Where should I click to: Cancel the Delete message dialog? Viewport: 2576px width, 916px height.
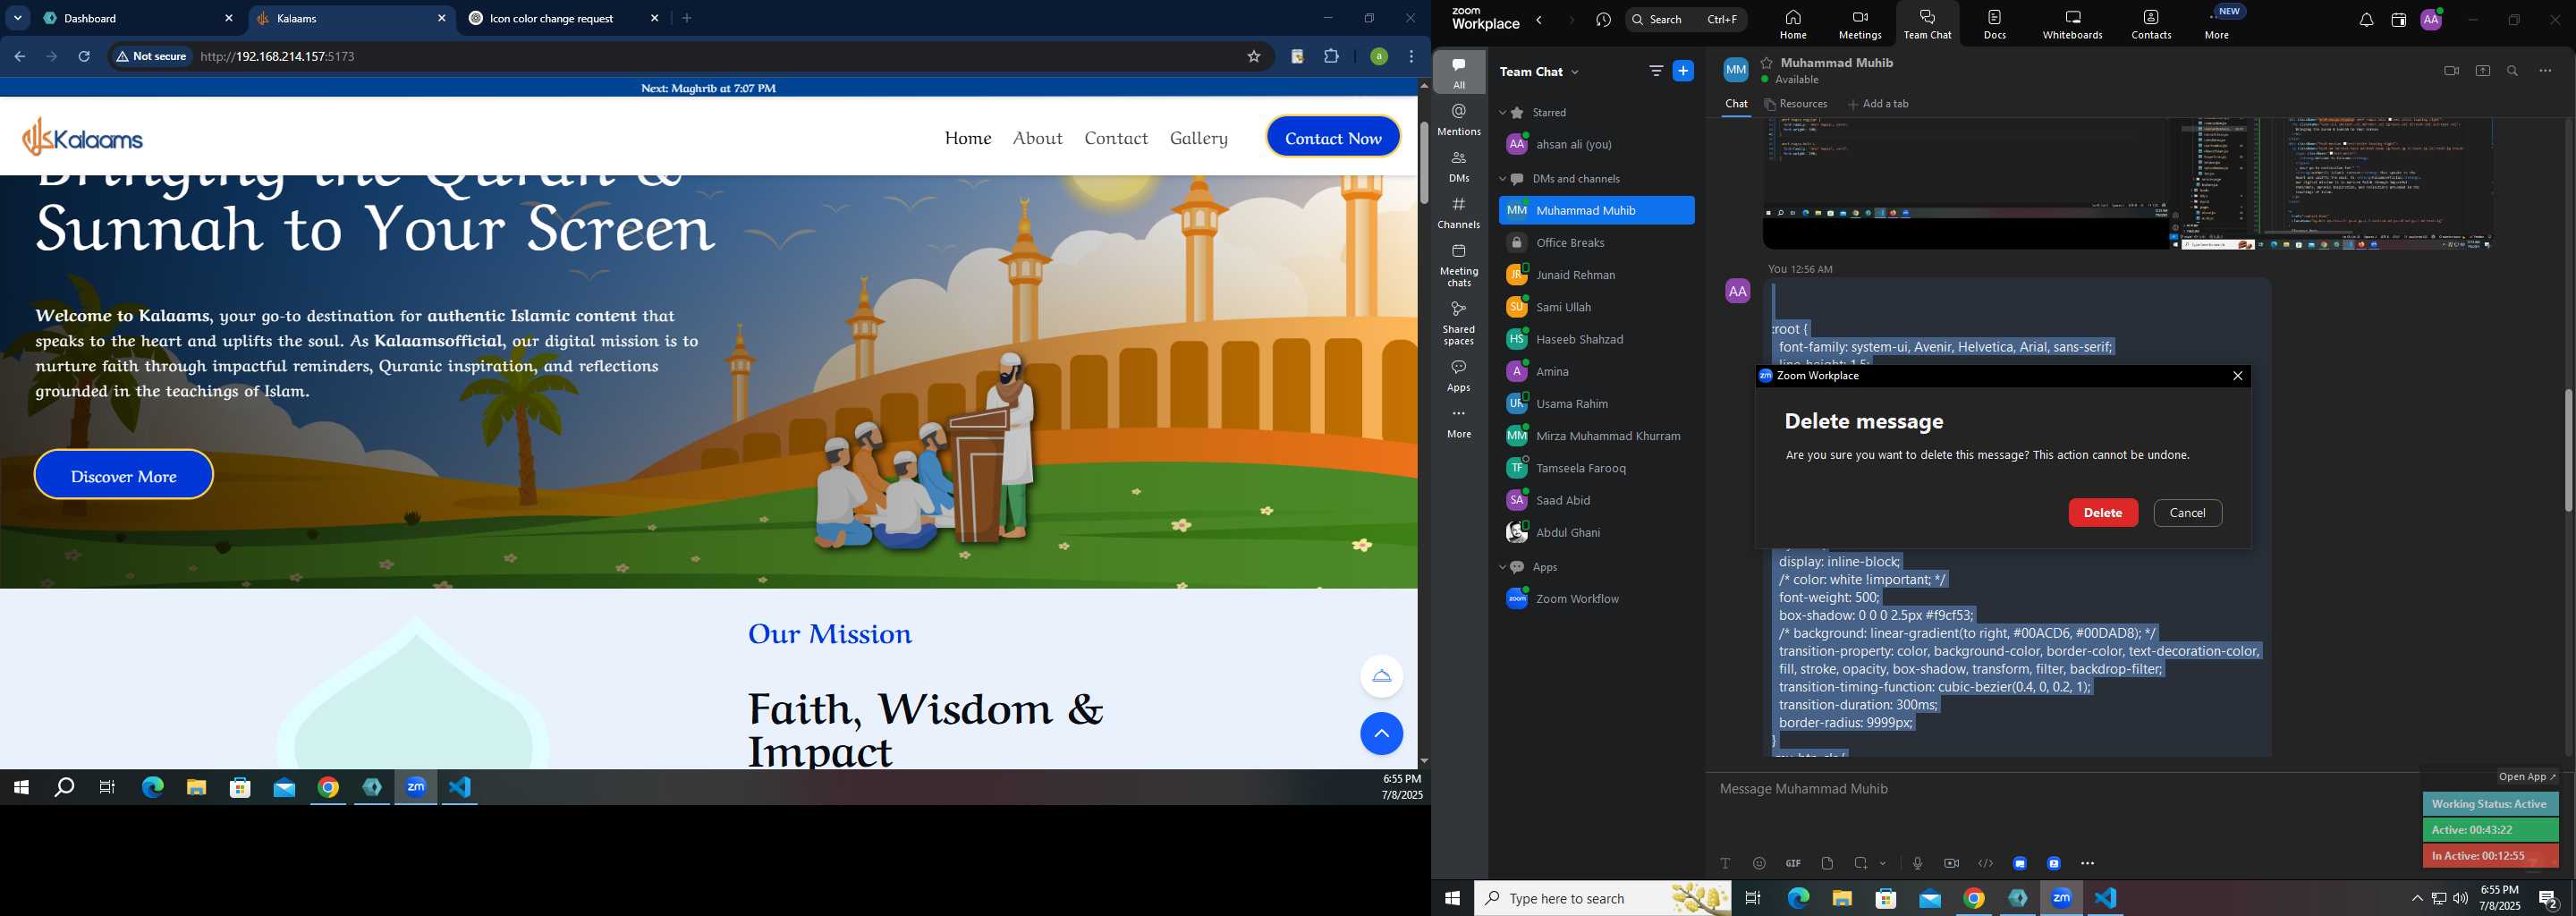pyautogui.click(x=2187, y=513)
